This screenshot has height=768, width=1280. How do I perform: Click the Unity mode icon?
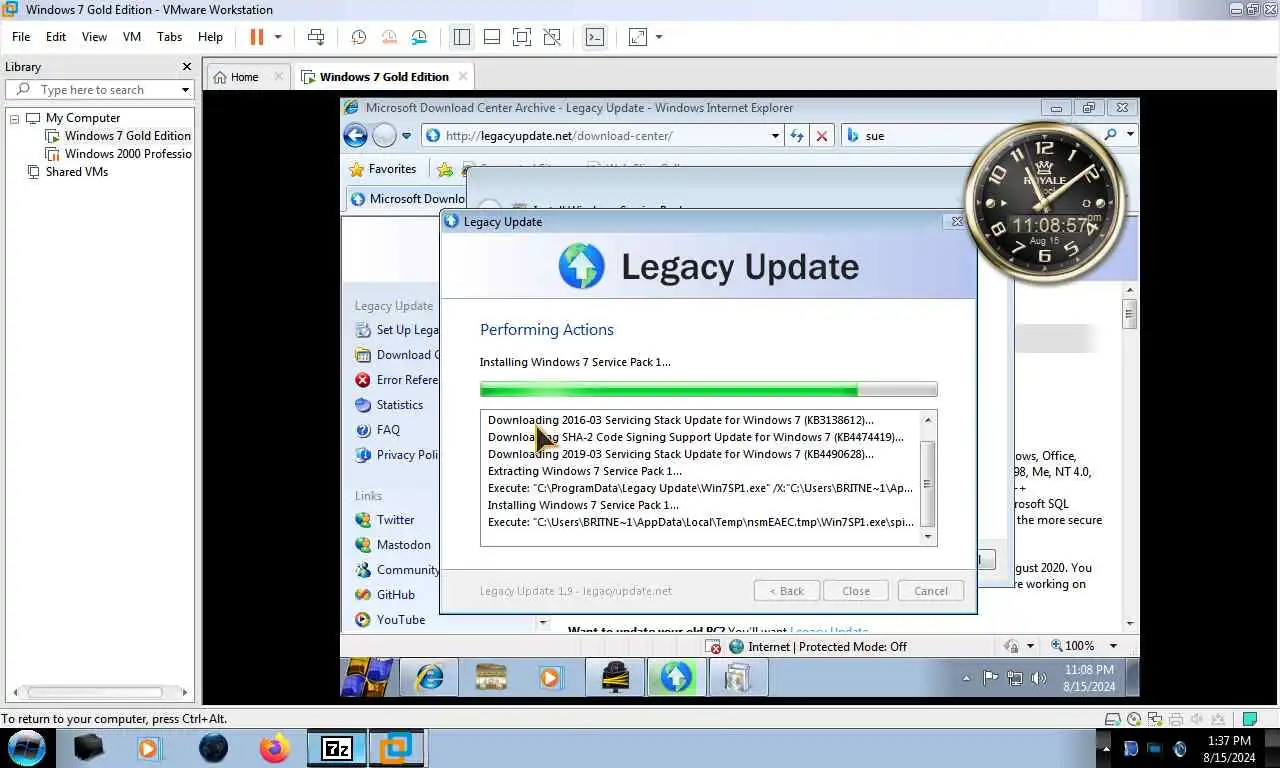(x=552, y=37)
